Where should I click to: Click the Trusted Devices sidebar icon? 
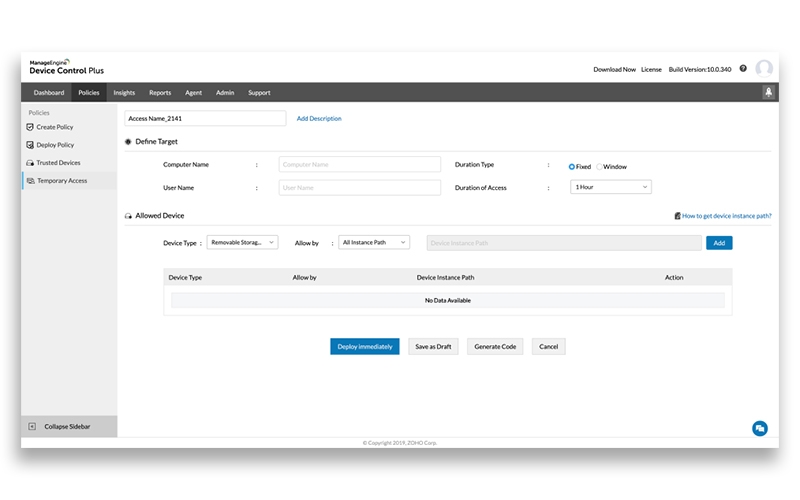pos(30,162)
